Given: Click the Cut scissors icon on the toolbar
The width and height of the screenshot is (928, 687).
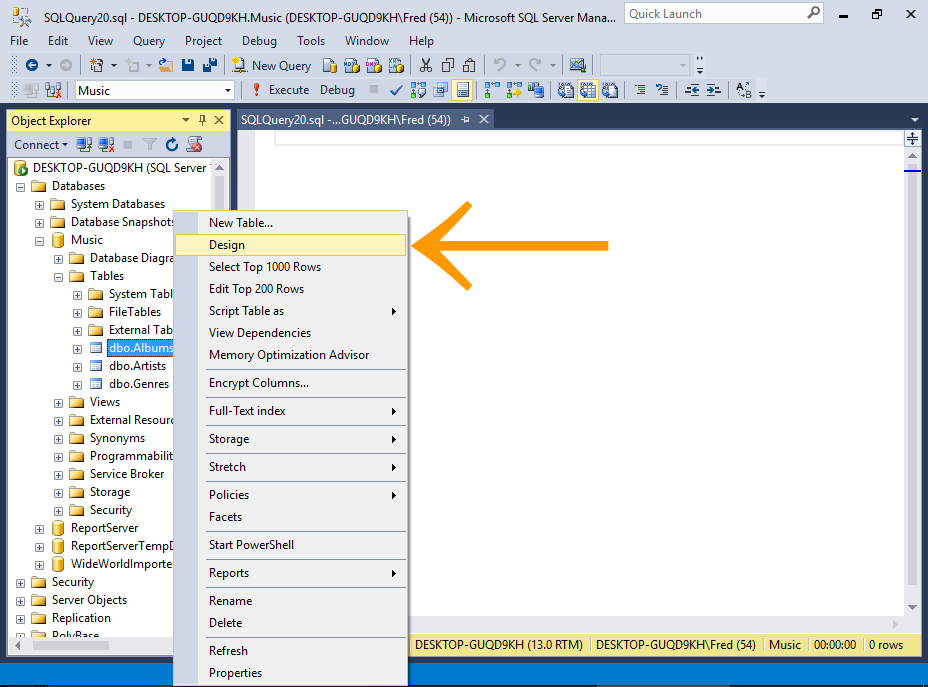Looking at the screenshot, I should coord(425,65).
